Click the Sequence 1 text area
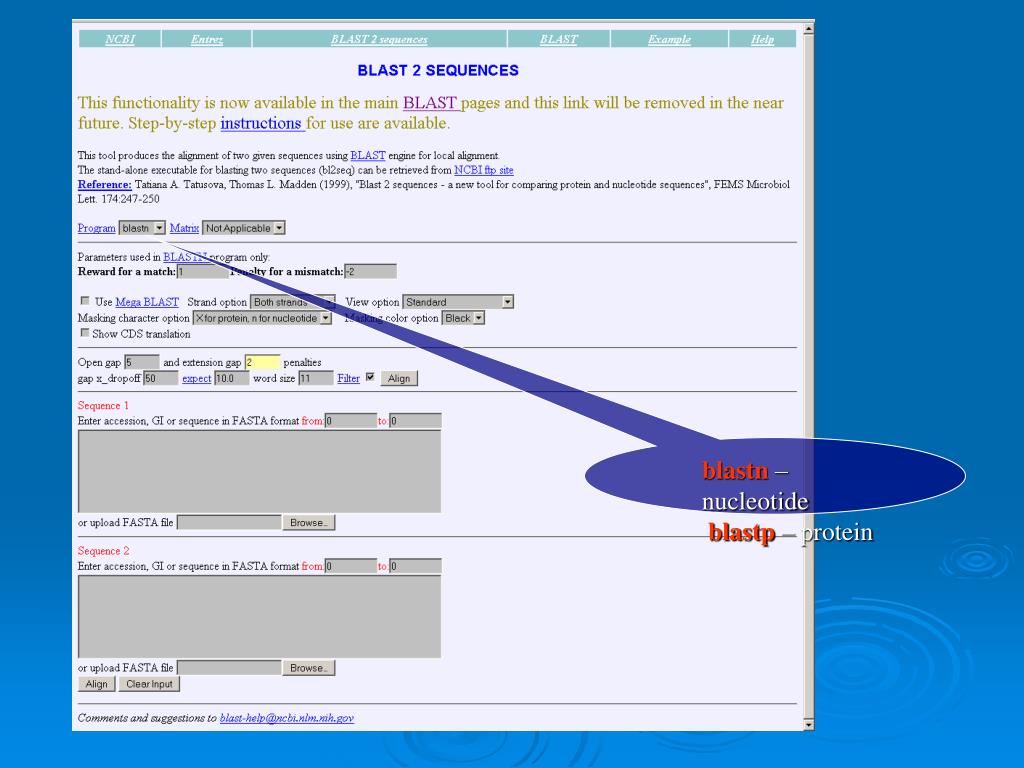The image size is (1024, 768). 259,472
